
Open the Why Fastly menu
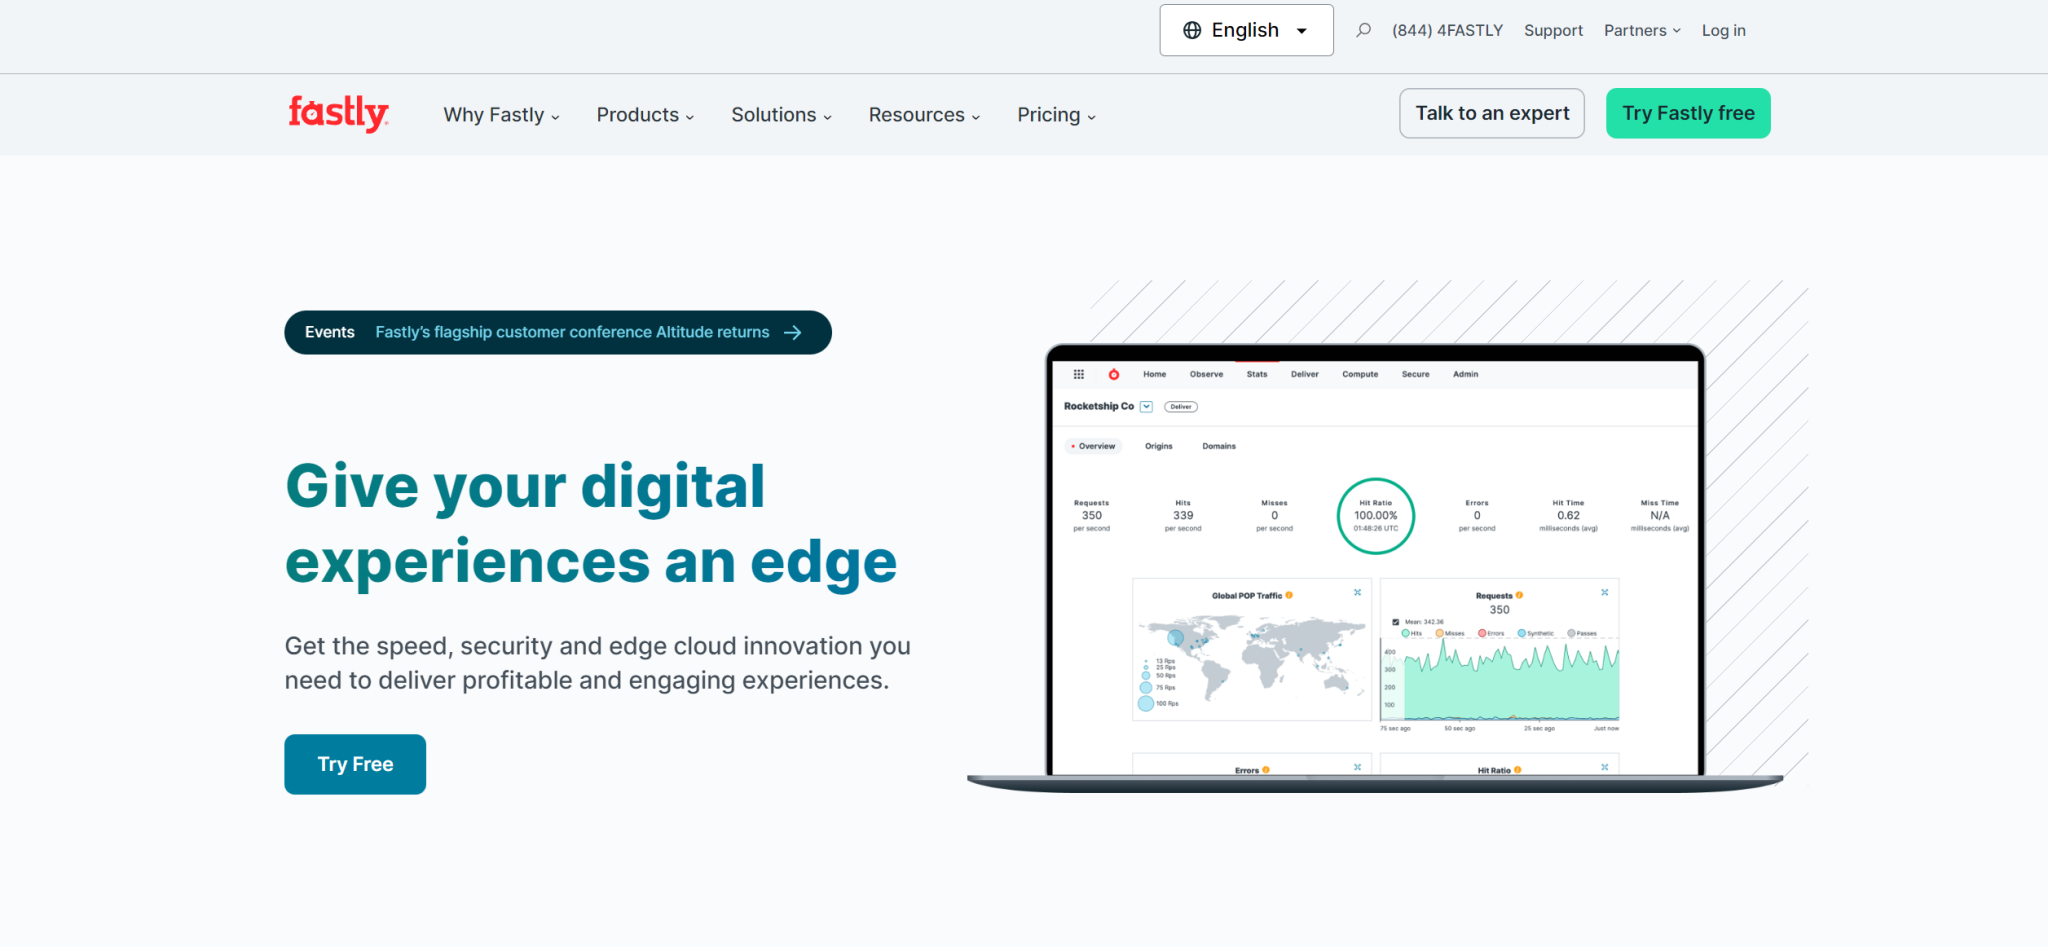[501, 115]
